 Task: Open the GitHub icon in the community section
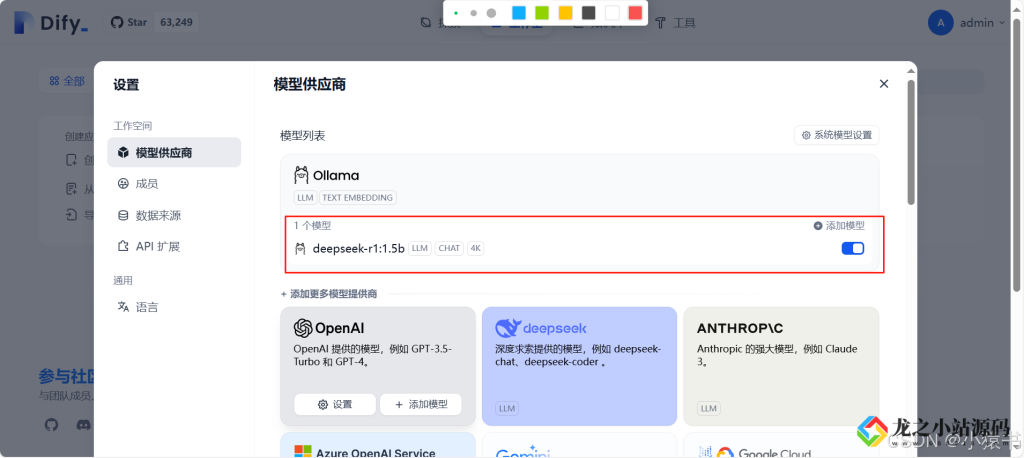click(x=52, y=425)
